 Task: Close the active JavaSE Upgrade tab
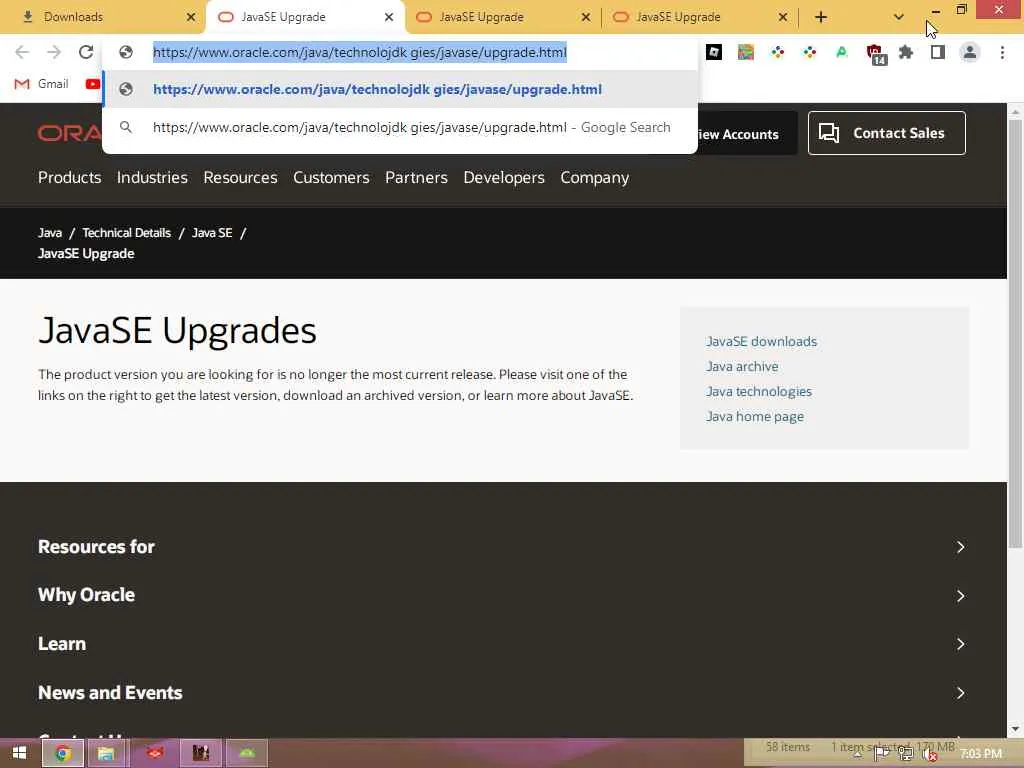(x=389, y=17)
